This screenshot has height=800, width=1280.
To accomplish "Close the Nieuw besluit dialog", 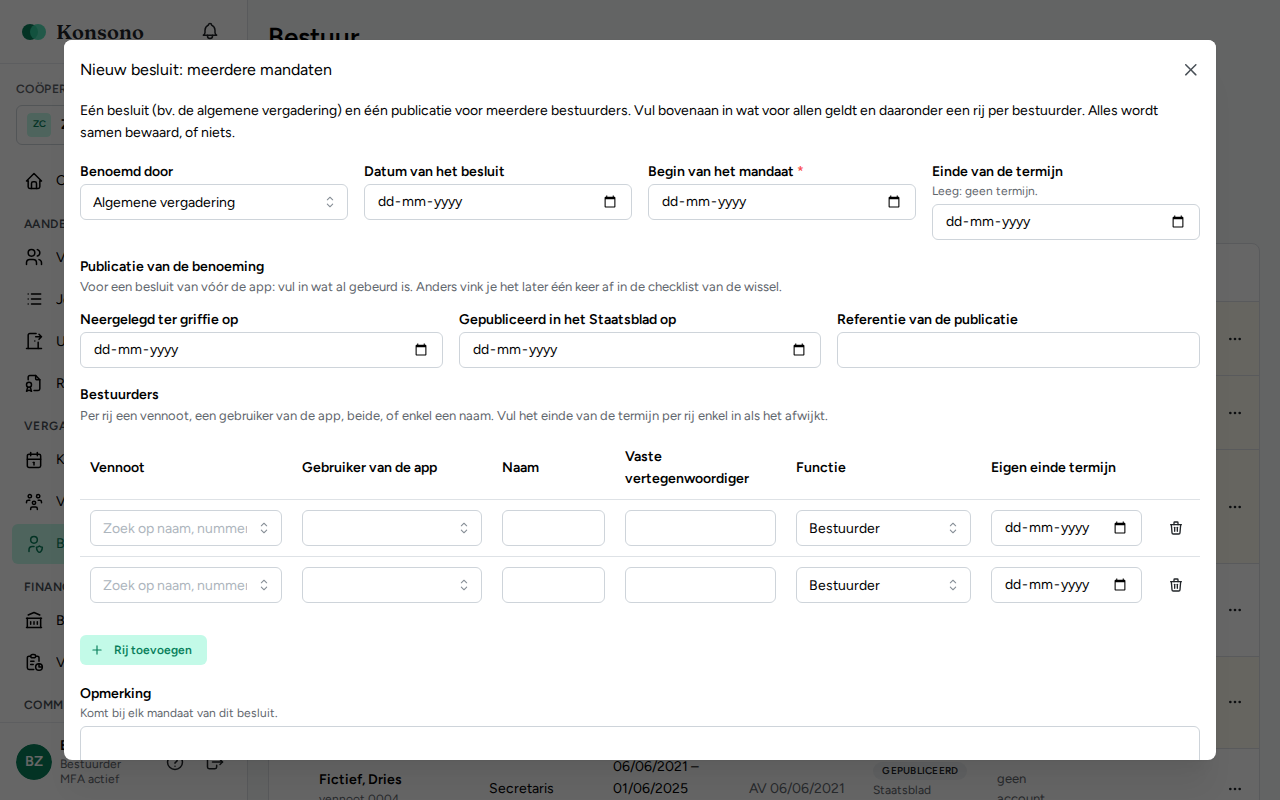I will point(1190,70).
